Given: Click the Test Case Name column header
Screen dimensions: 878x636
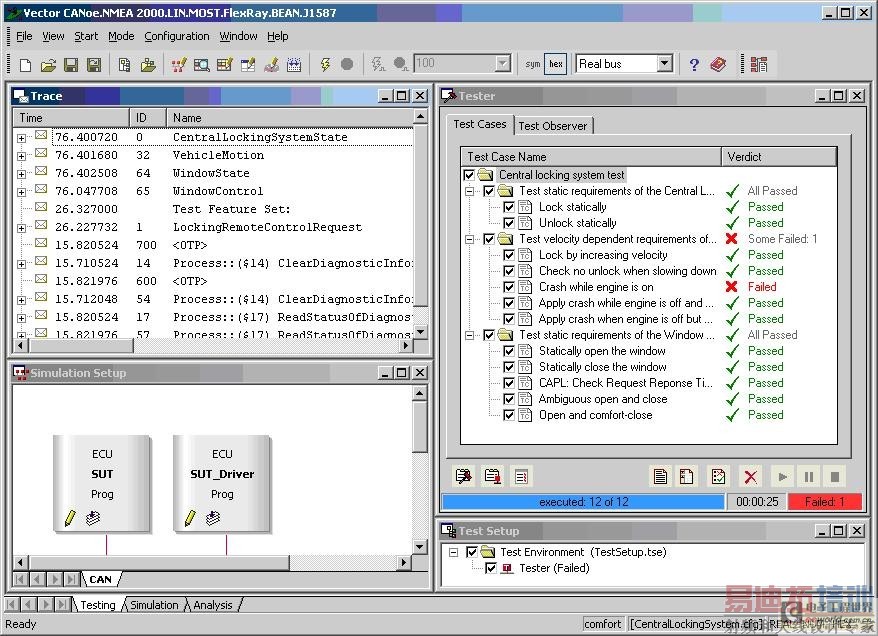Looking at the screenshot, I should click(591, 157).
